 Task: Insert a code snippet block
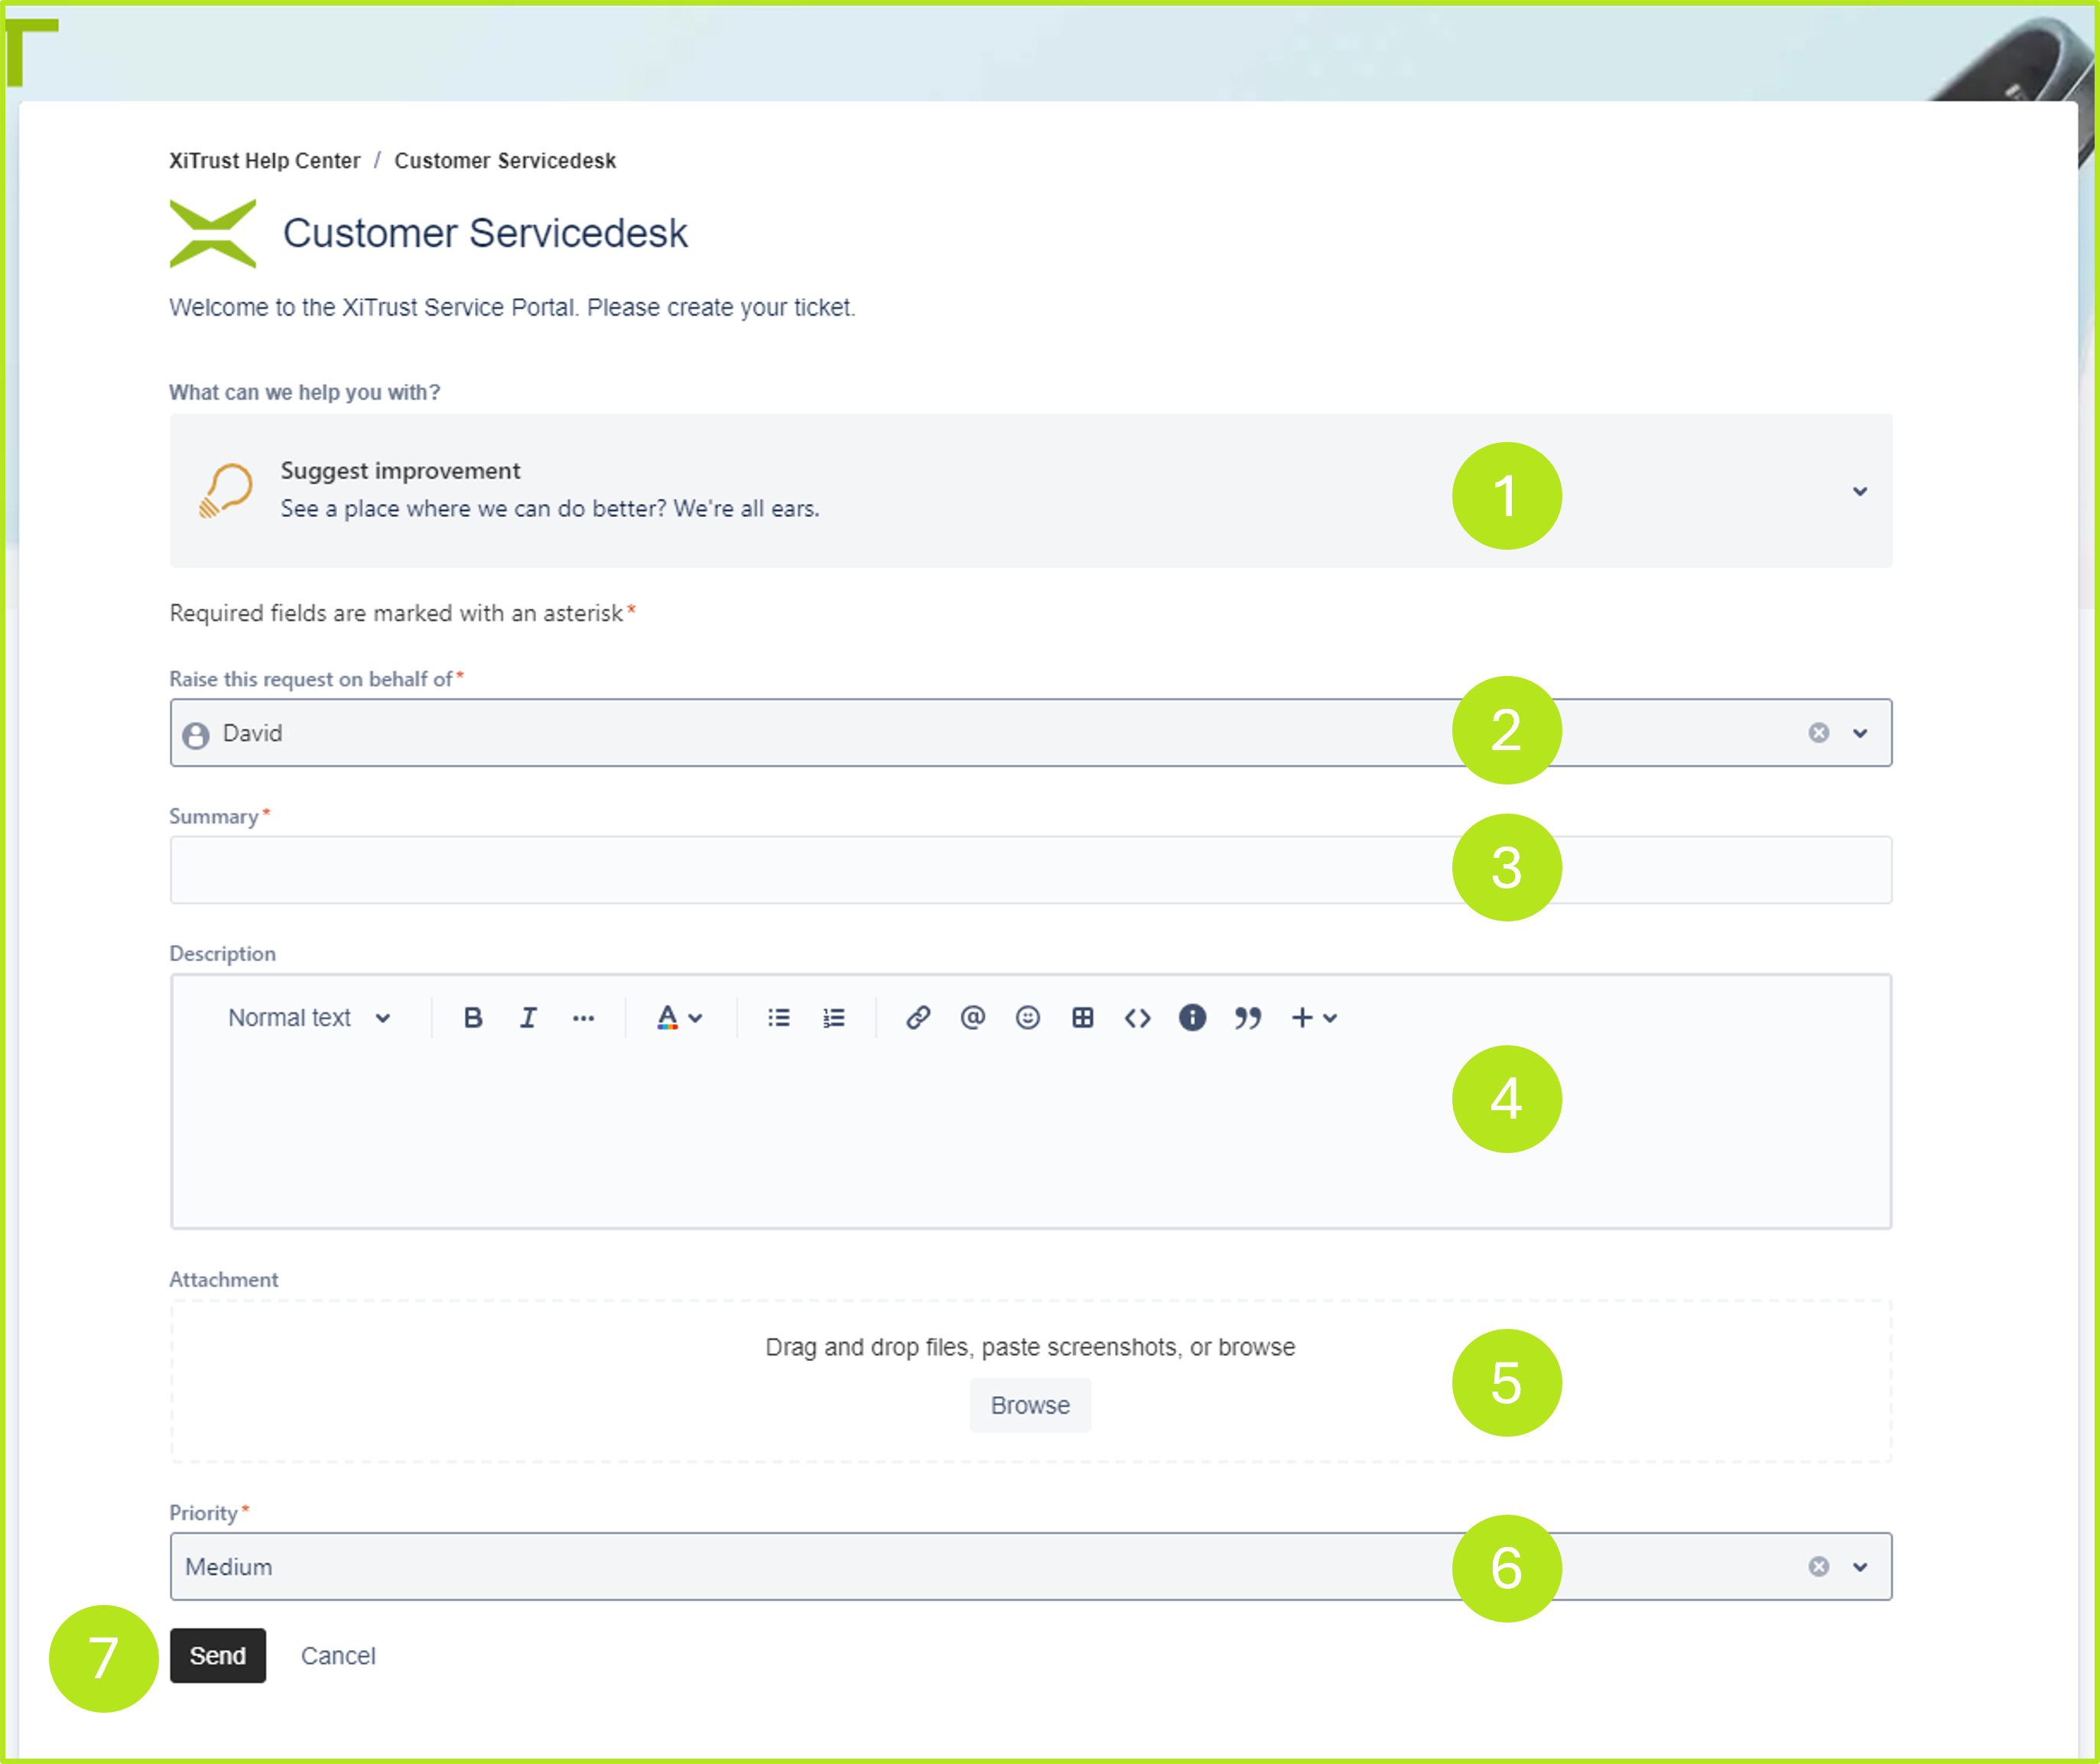tap(1137, 1018)
